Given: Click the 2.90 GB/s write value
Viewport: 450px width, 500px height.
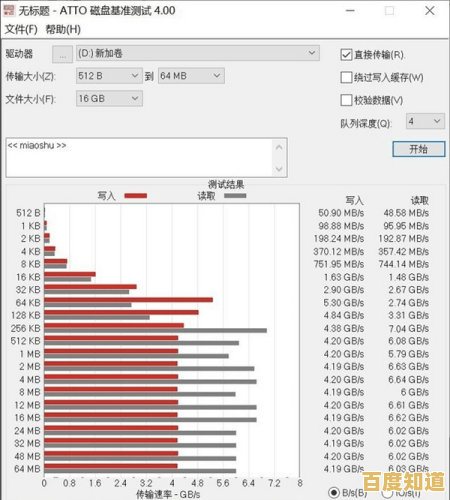Looking at the screenshot, I should point(344,290).
